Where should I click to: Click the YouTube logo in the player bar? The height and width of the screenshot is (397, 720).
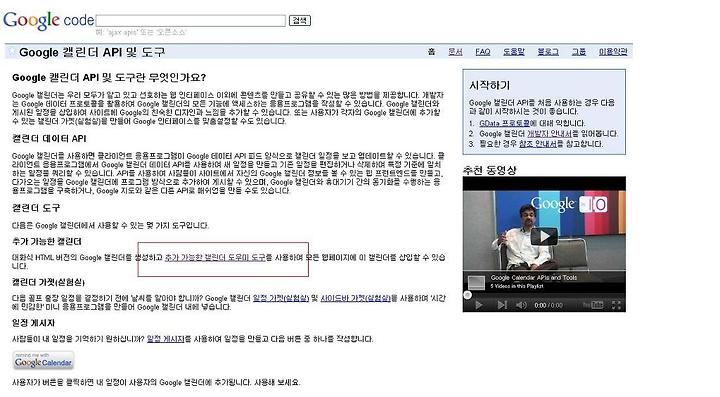coord(593,305)
